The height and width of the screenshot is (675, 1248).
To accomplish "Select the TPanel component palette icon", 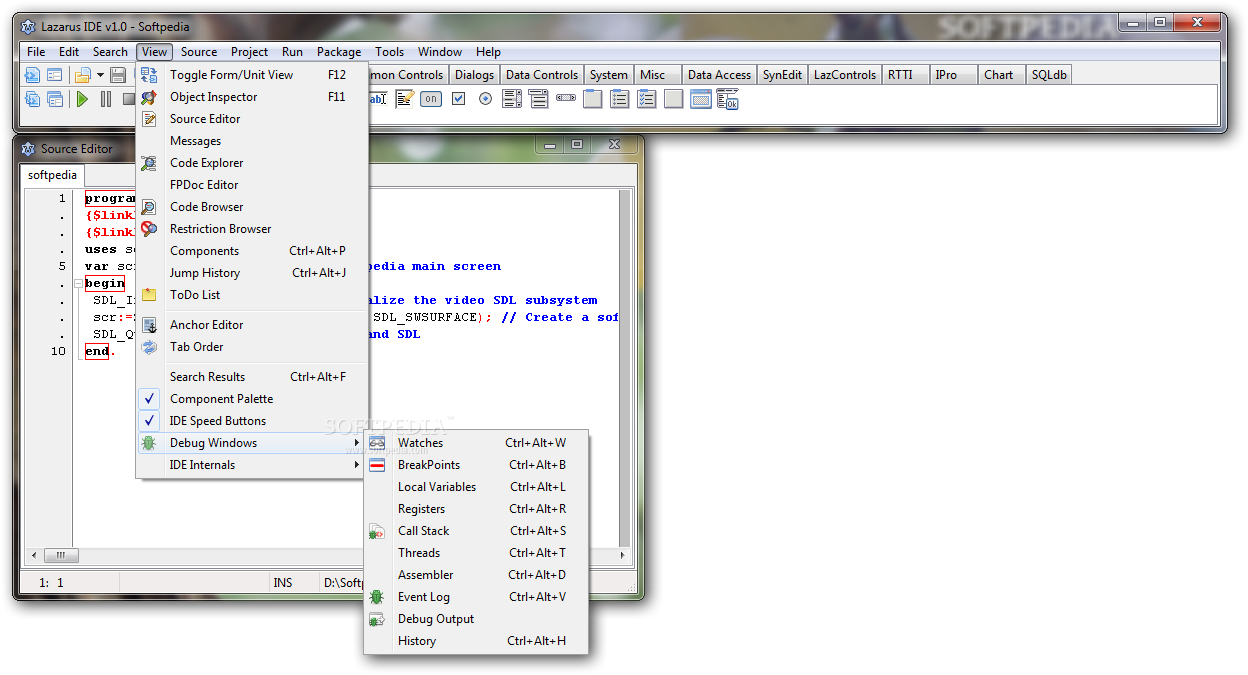I will click(x=674, y=99).
